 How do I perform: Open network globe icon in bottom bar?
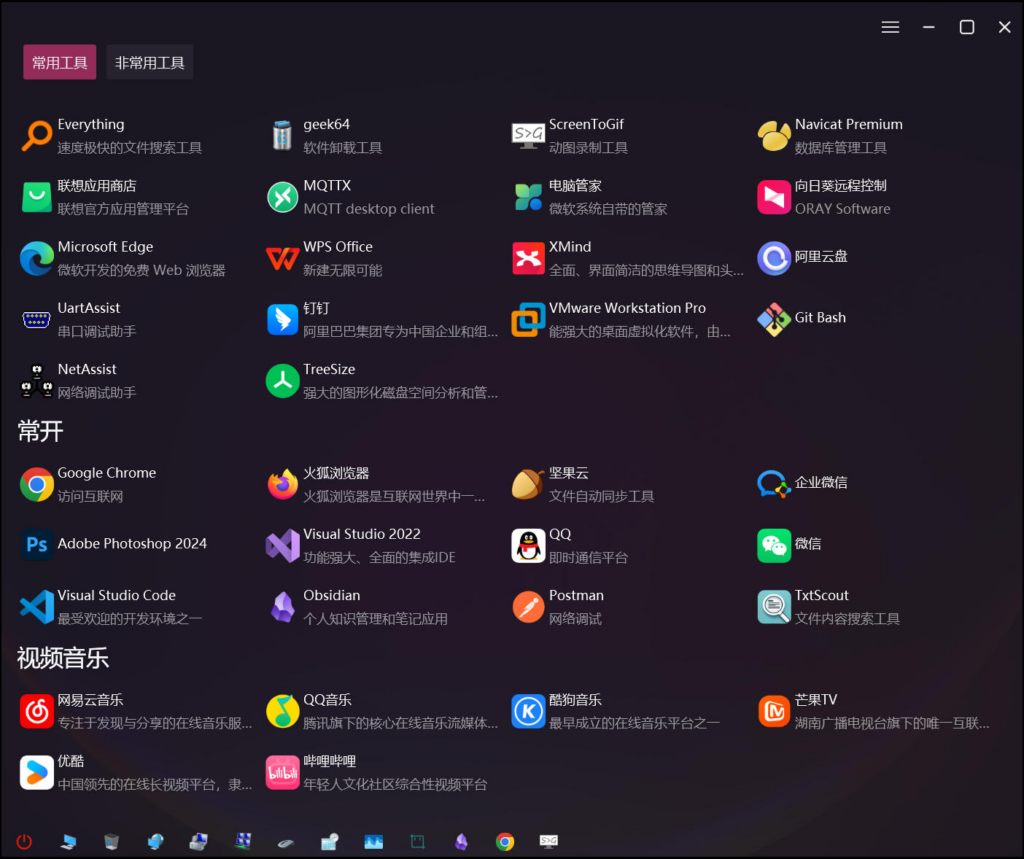pyautogui.click(x=155, y=841)
